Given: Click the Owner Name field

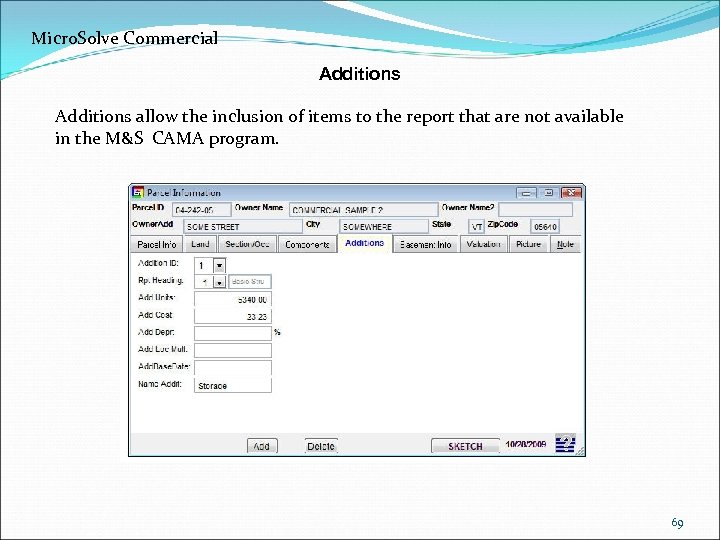Looking at the screenshot, I should (x=363, y=210).
